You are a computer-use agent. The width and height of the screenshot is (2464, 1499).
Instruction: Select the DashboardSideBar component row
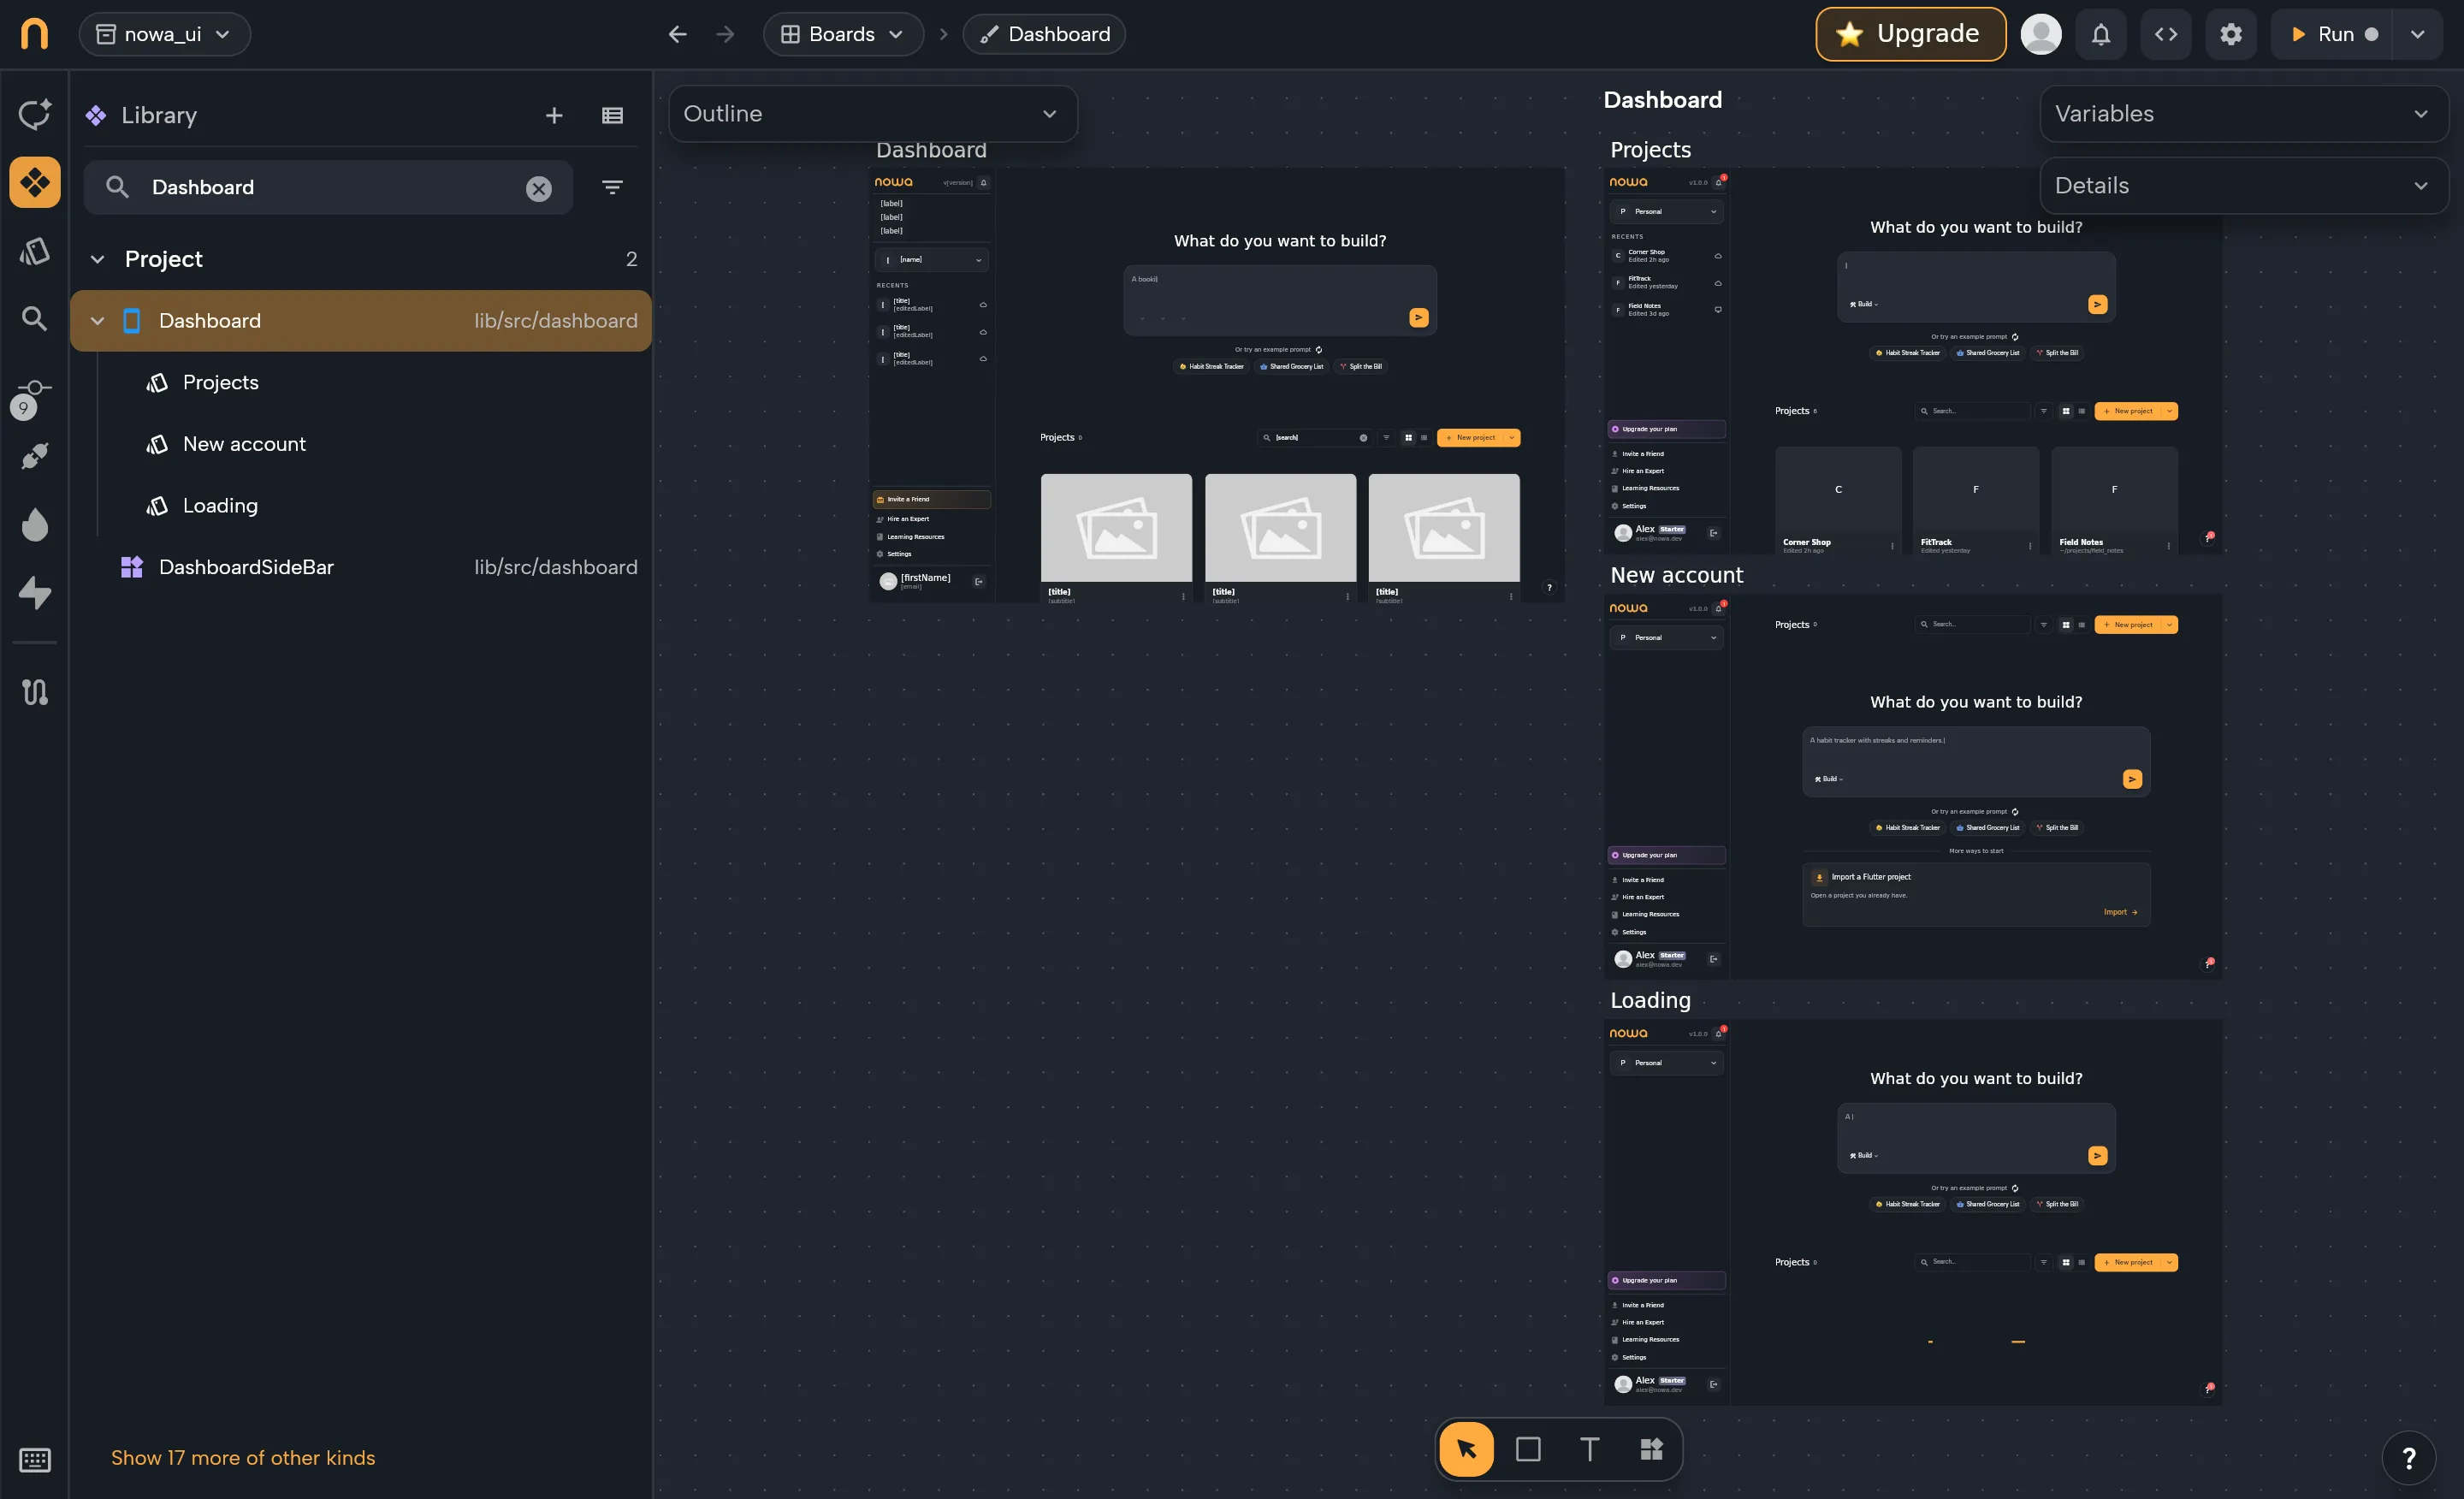361,567
